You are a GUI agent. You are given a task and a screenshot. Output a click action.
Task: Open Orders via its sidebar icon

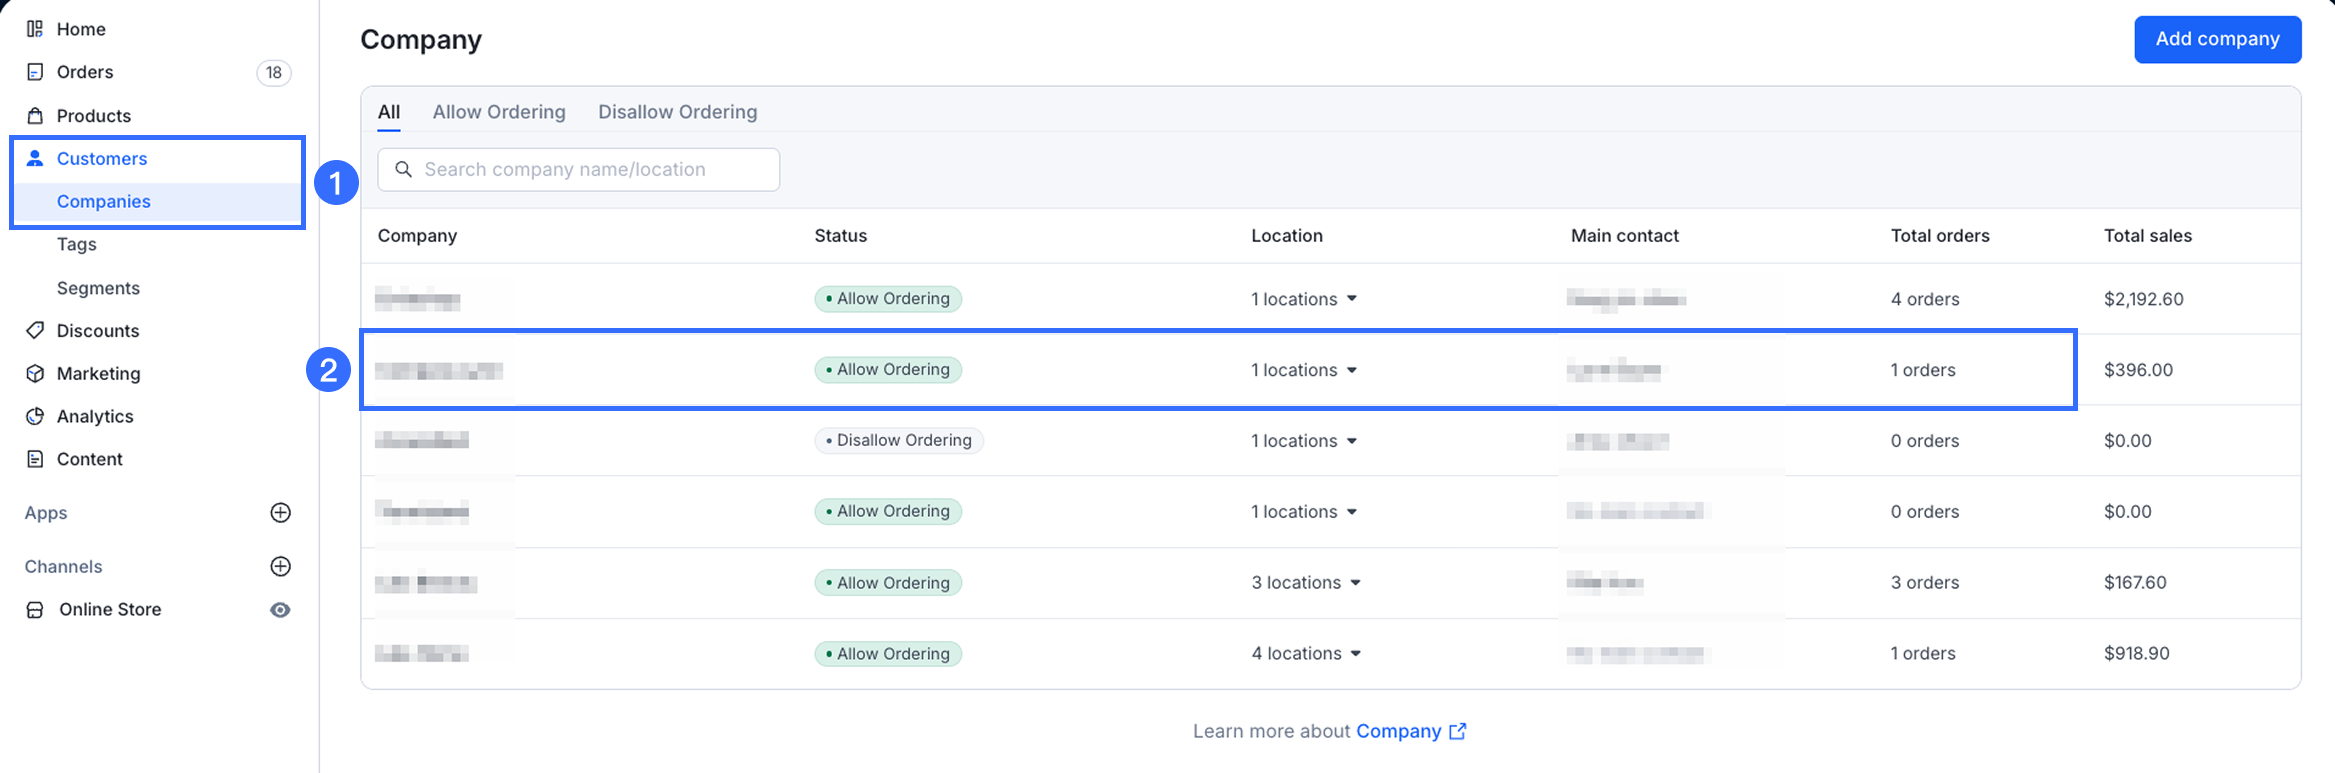35,72
